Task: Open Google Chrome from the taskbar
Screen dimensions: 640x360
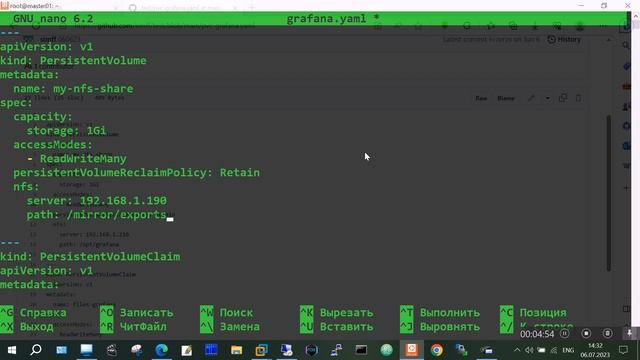Action: coord(436,350)
